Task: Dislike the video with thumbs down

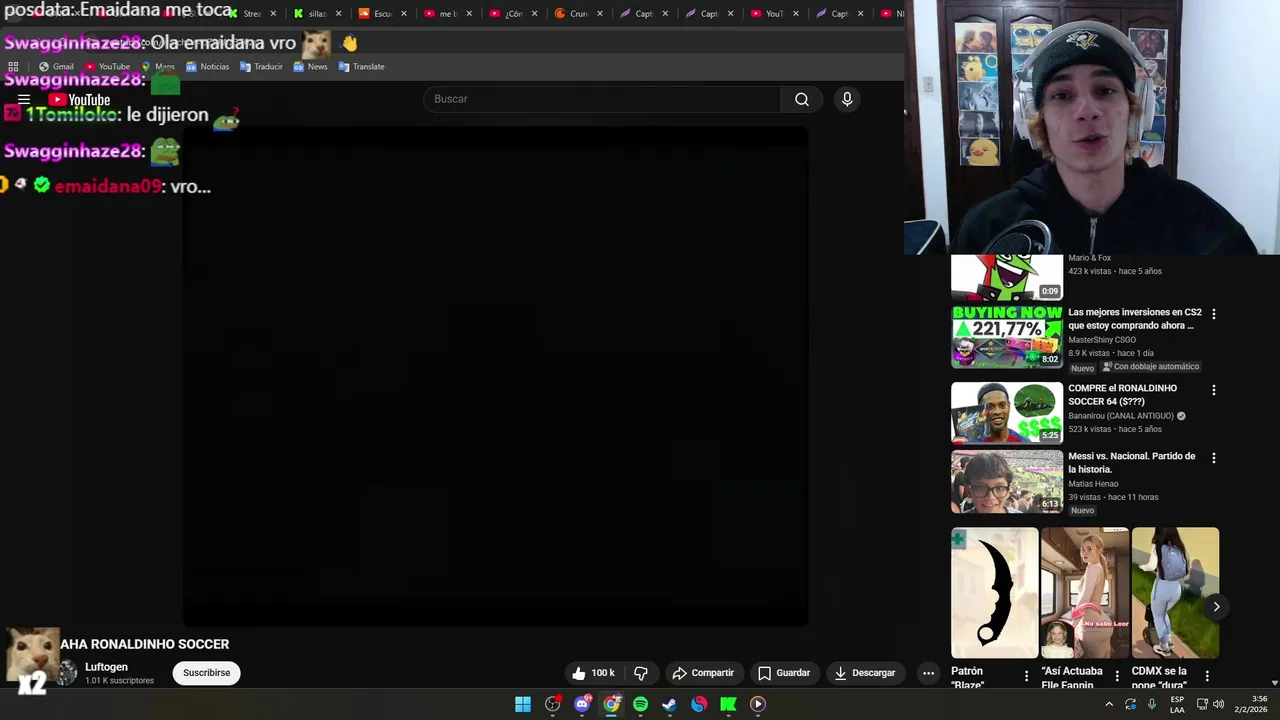Action: tap(641, 673)
